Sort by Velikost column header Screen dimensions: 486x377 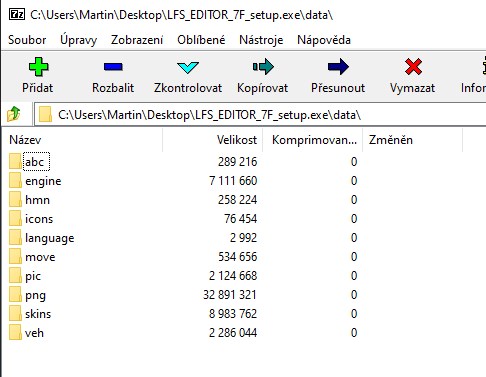(x=213, y=140)
